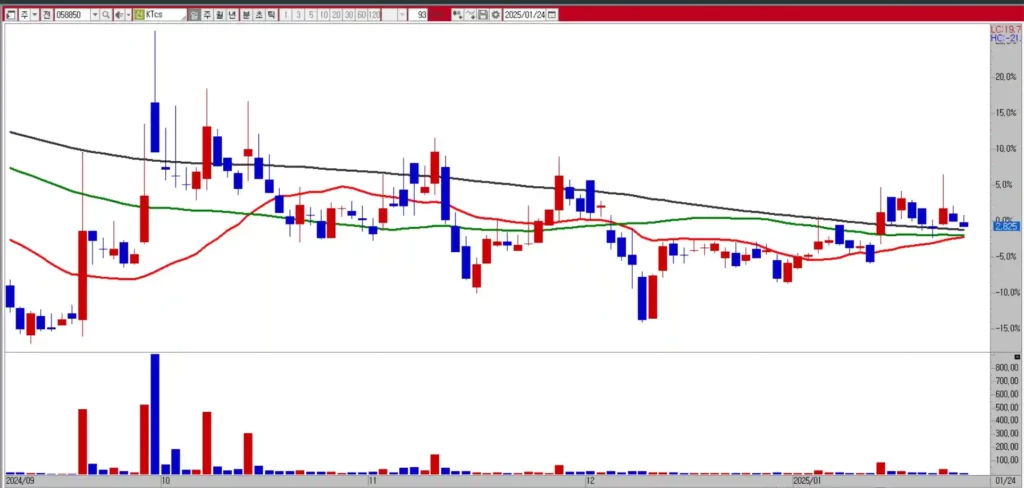Click the stock code field 058850

(x=72, y=15)
